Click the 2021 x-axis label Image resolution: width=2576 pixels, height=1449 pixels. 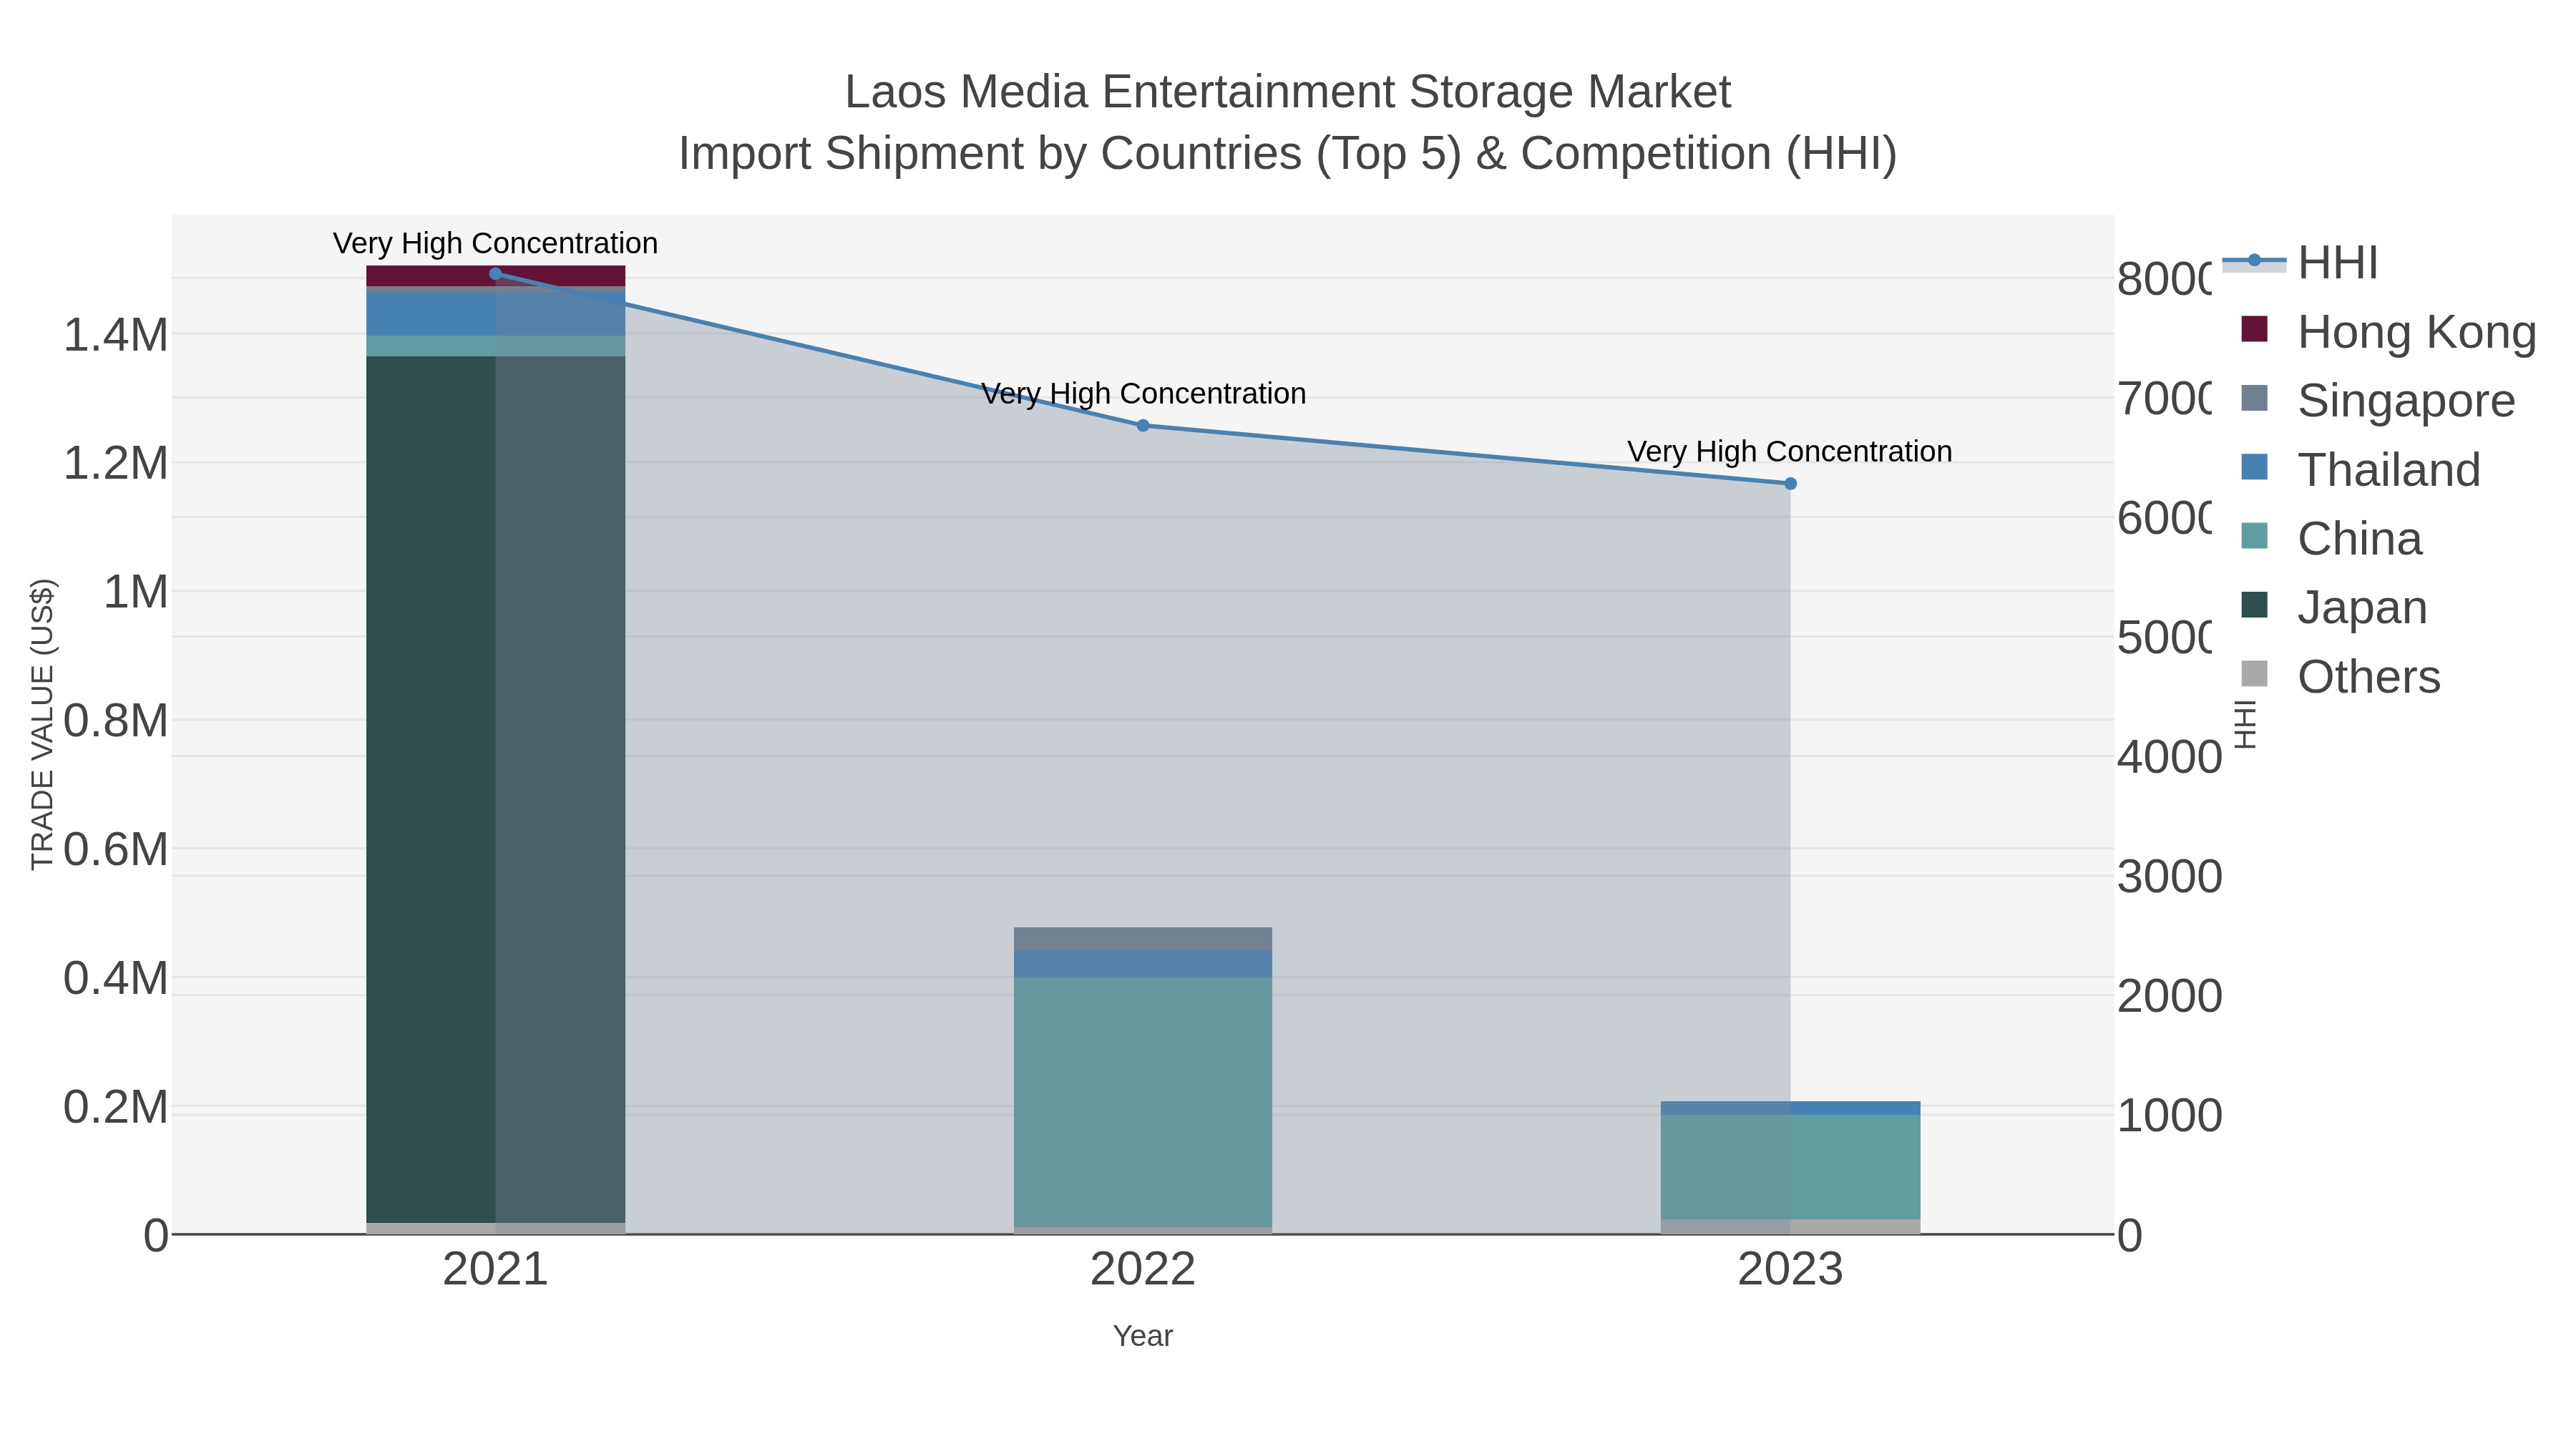point(495,1269)
